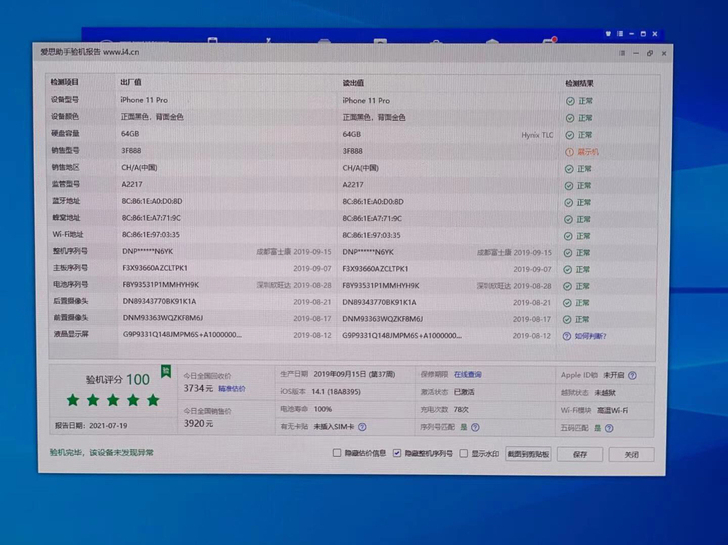Screen dimensions: 728x545
Task: Open the 在线查询 warranty lookup link
Action: pyautogui.click(x=465, y=375)
